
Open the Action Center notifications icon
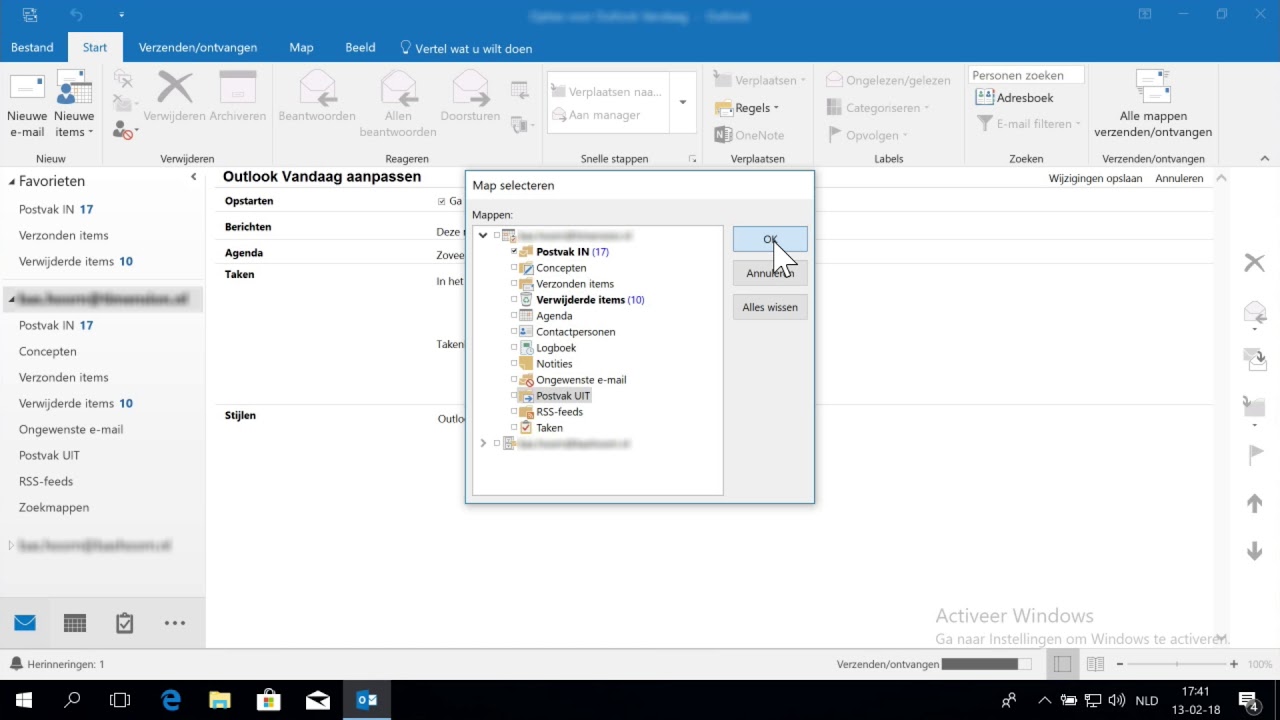tap(1249, 700)
